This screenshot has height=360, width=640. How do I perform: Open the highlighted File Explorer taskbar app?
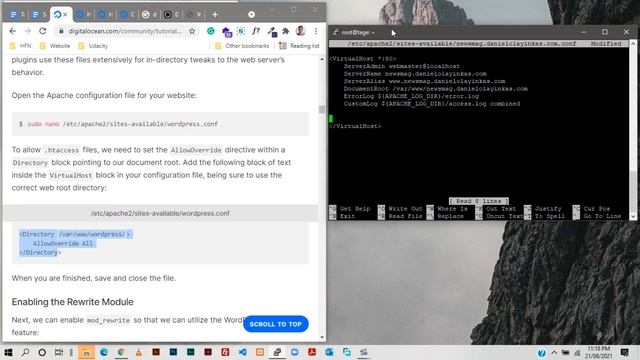pos(86,352)
